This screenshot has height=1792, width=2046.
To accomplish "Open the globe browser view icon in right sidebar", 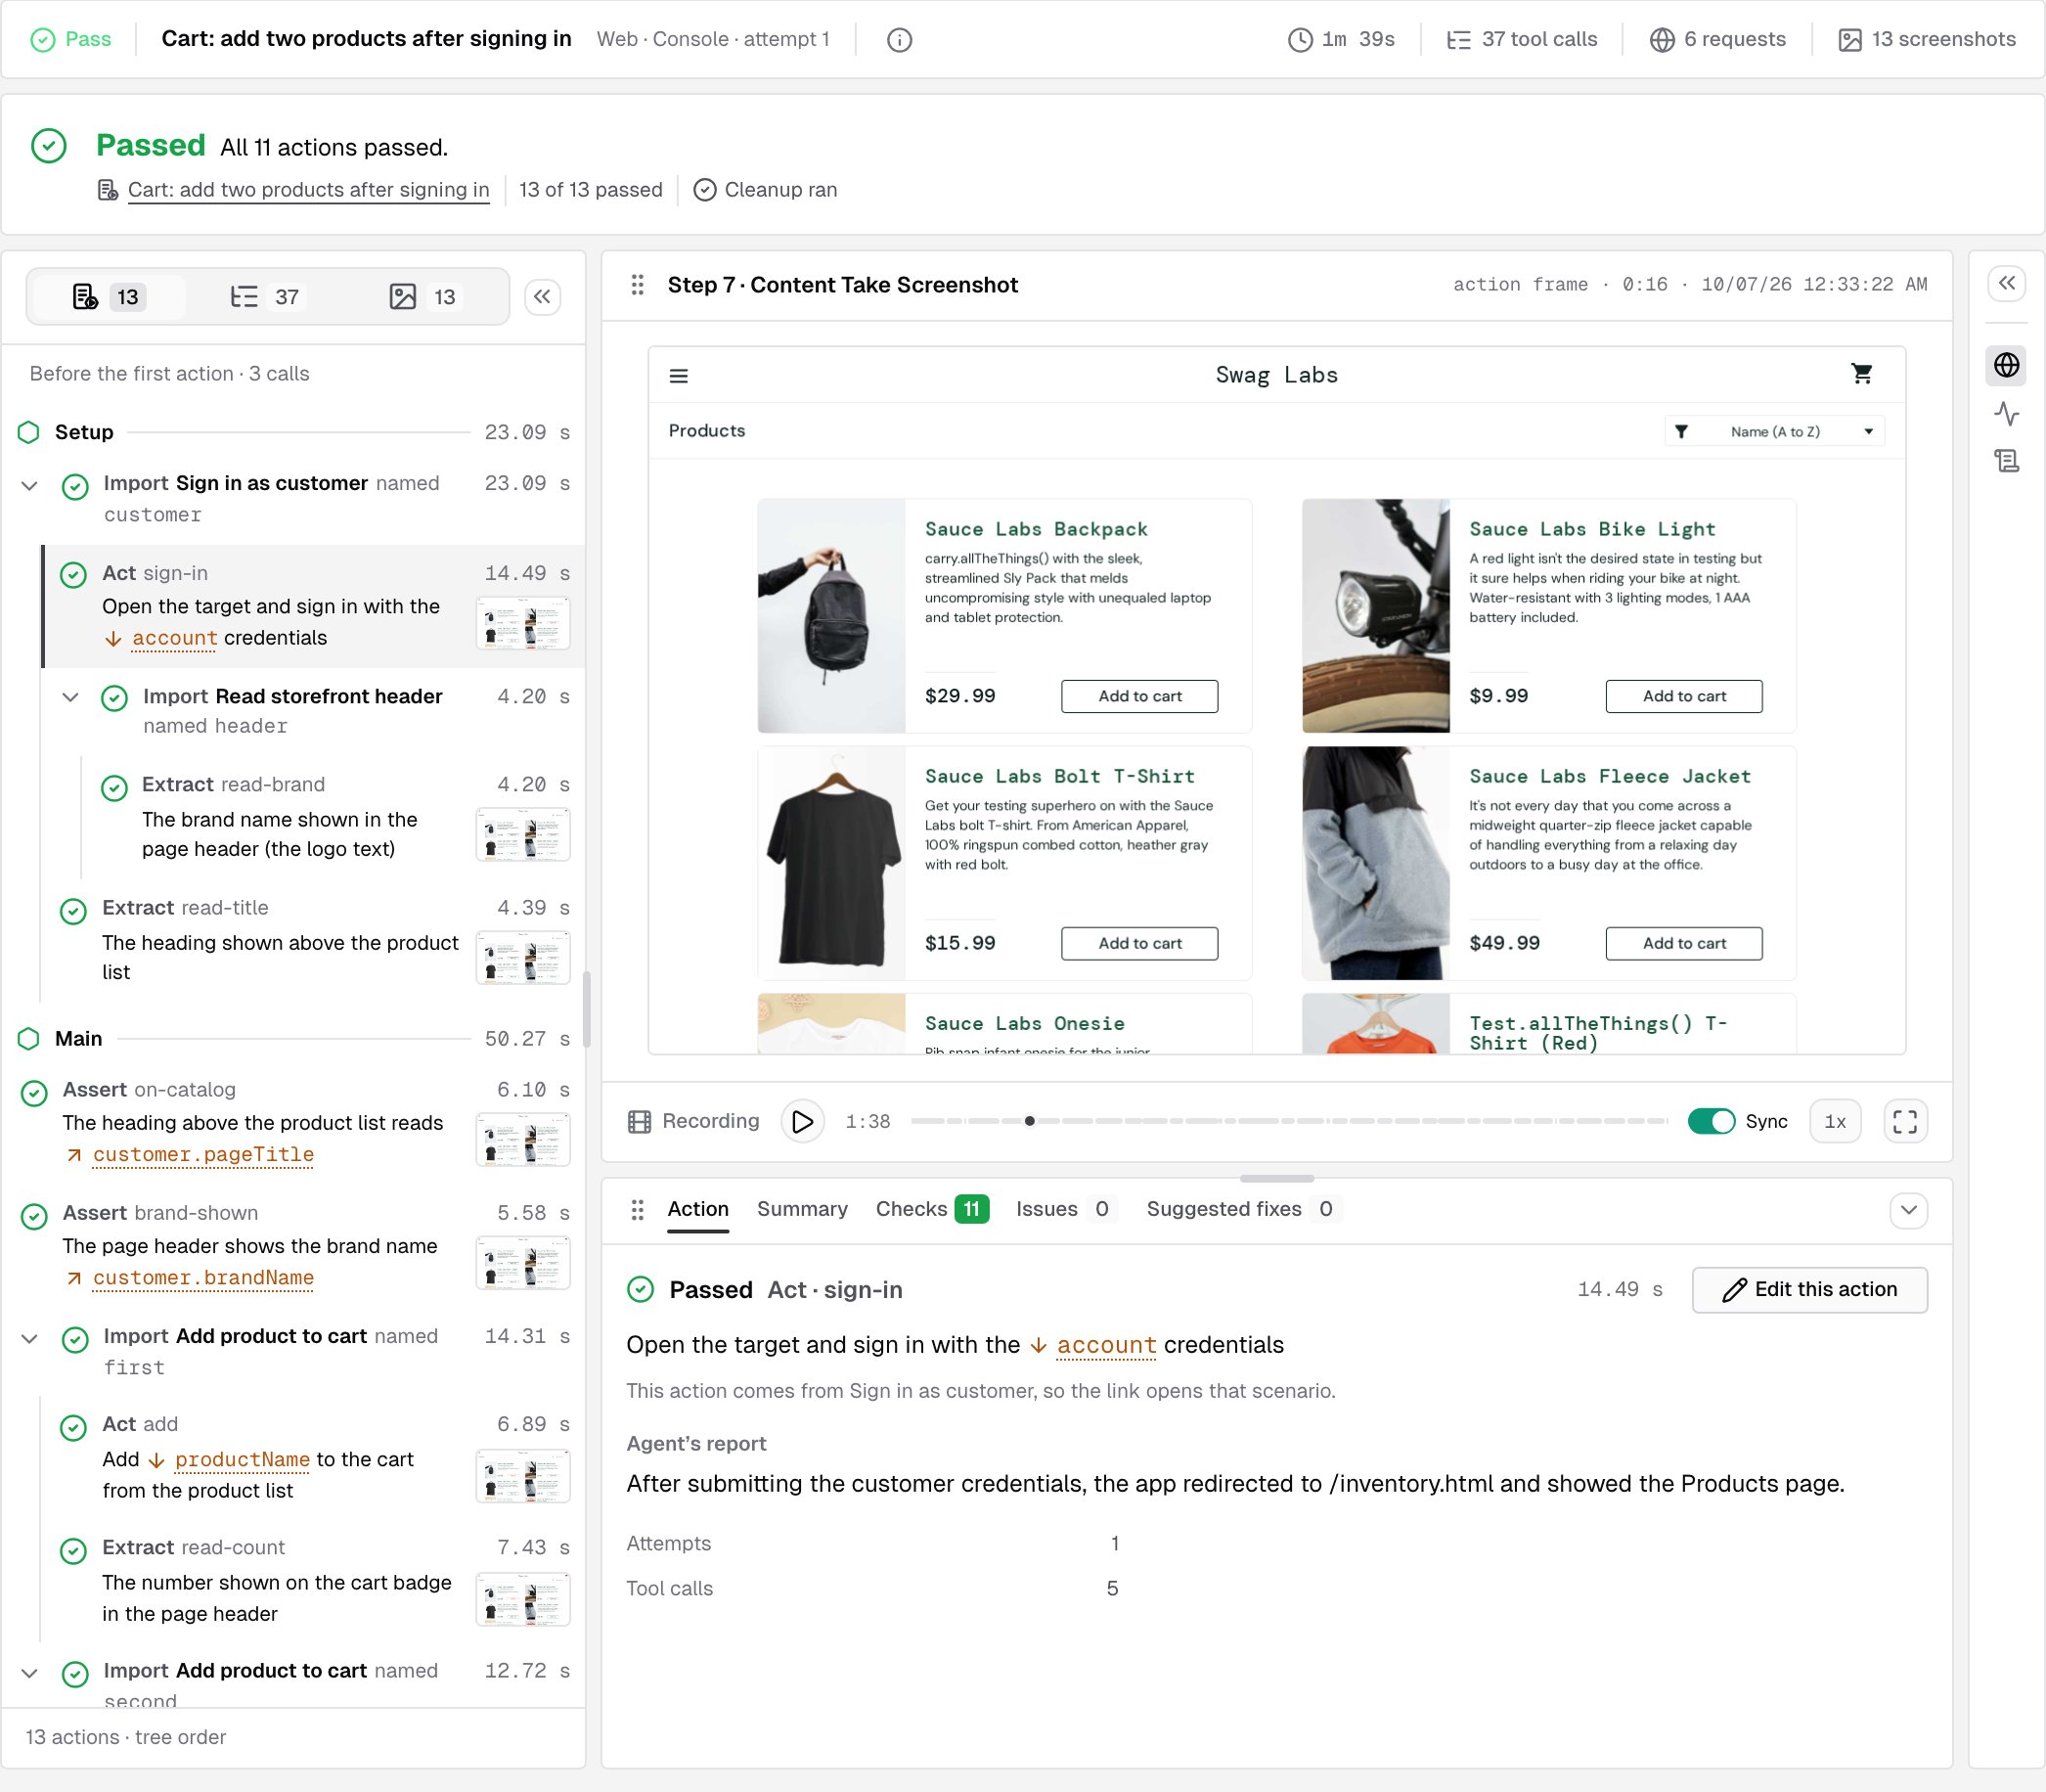I will (x=2006, y=365).
